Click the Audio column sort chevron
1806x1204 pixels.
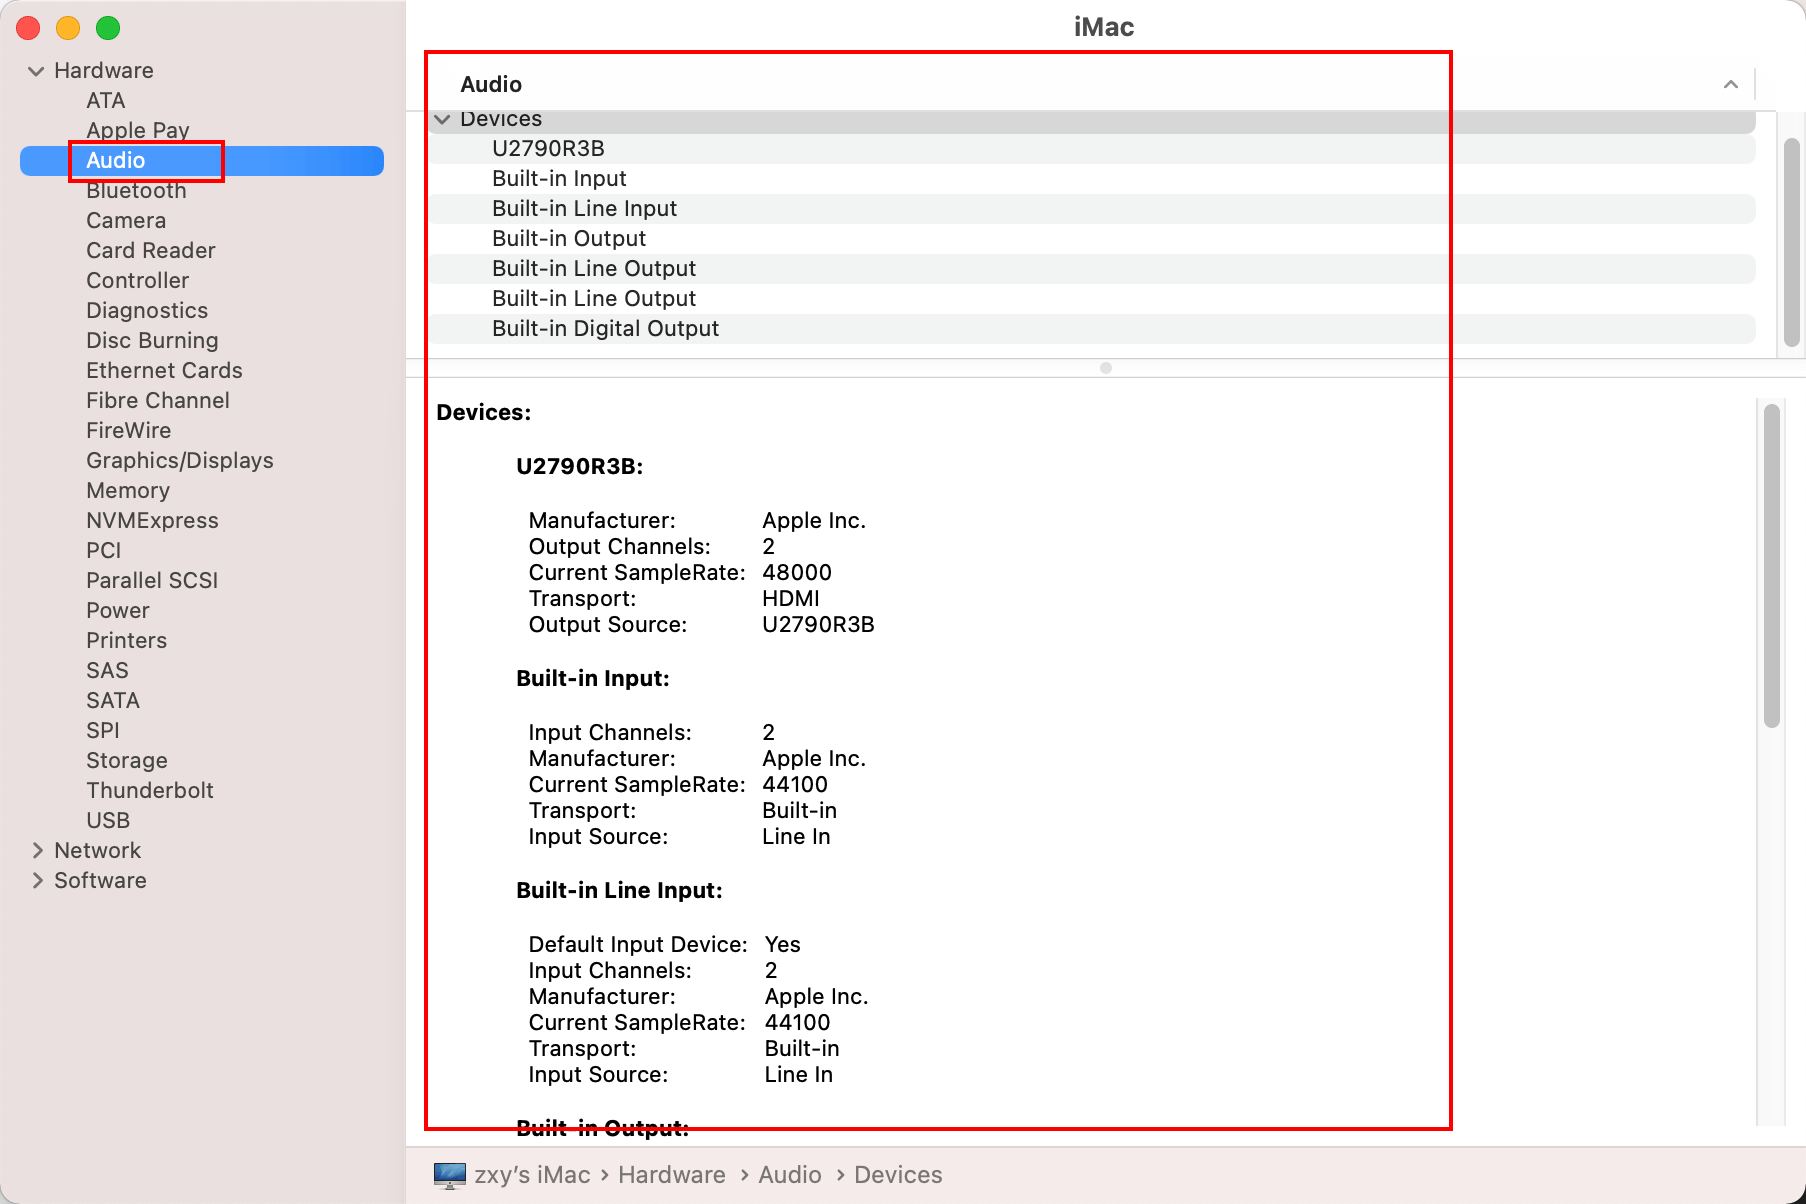[1731, 85]
